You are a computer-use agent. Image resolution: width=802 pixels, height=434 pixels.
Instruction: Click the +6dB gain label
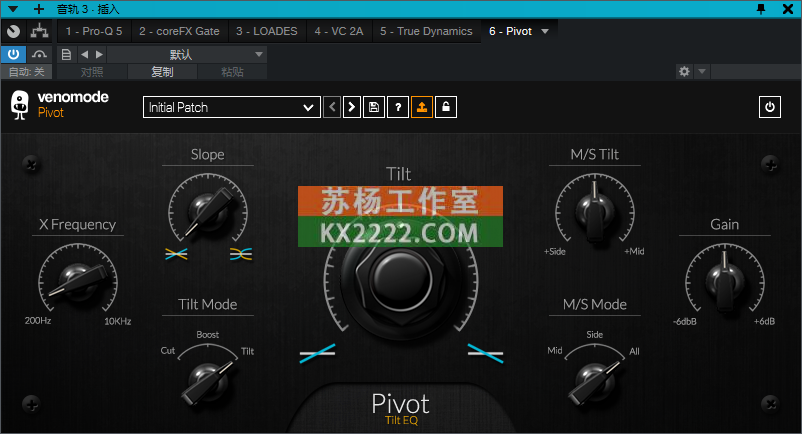pyautogui.click(x=764, y=322)
